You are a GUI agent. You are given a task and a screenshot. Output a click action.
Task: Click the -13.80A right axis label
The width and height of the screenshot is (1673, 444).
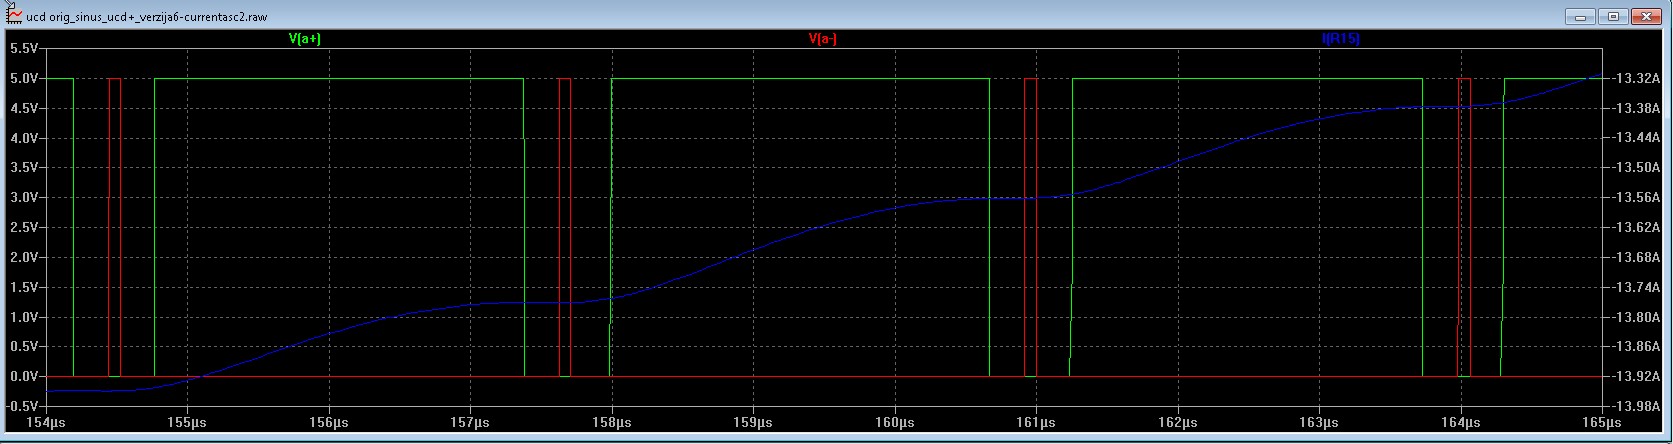pos(1634,317)
